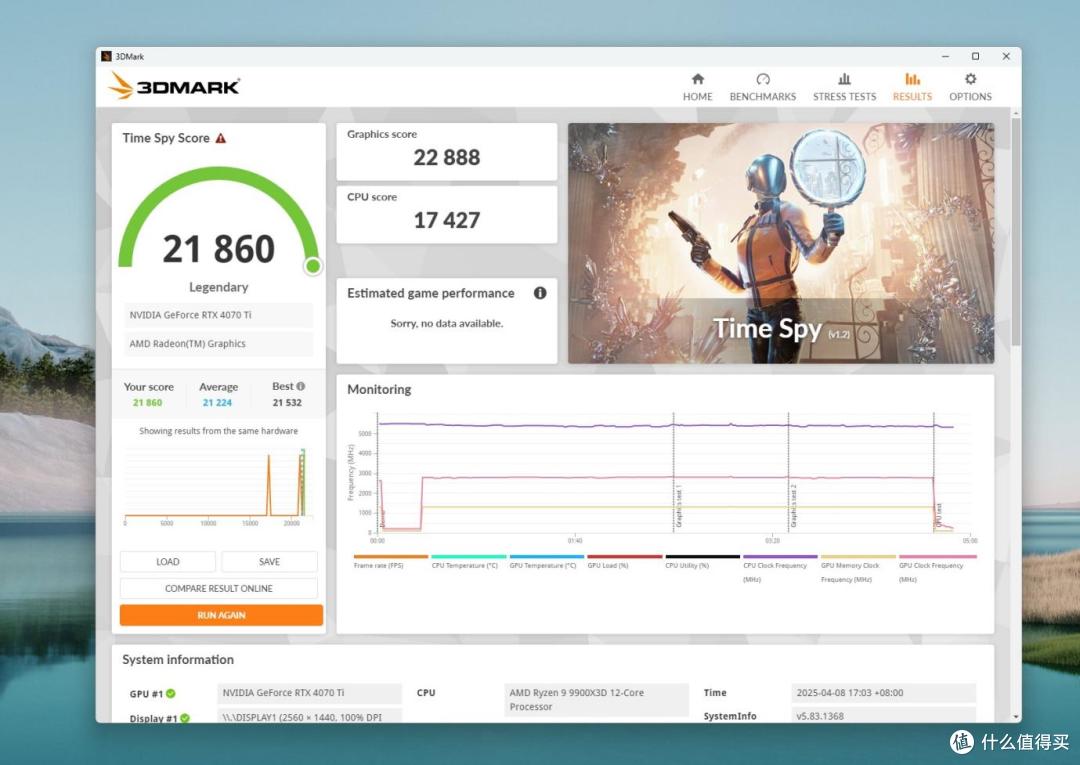Screen dimensions: 1080x765
Task: Click the vertical scrollbar thumb
Action: point(1015,232)
